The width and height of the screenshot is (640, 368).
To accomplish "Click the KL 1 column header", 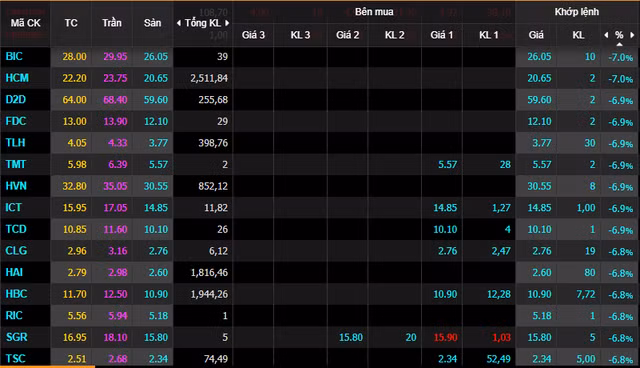I will click(x=489, y=35).
